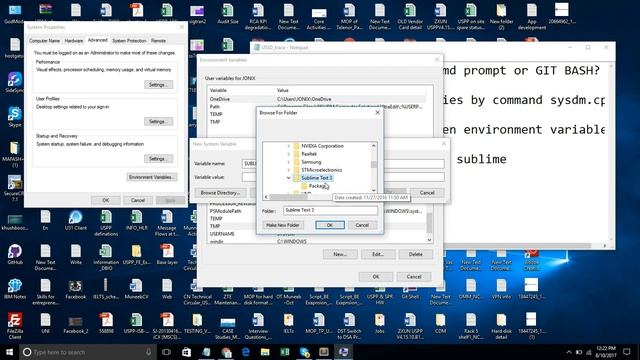Image resolution: width=640 pixels, height=360 pixels.
Task: Select the Packages subfolder
Action: (317, 186)
